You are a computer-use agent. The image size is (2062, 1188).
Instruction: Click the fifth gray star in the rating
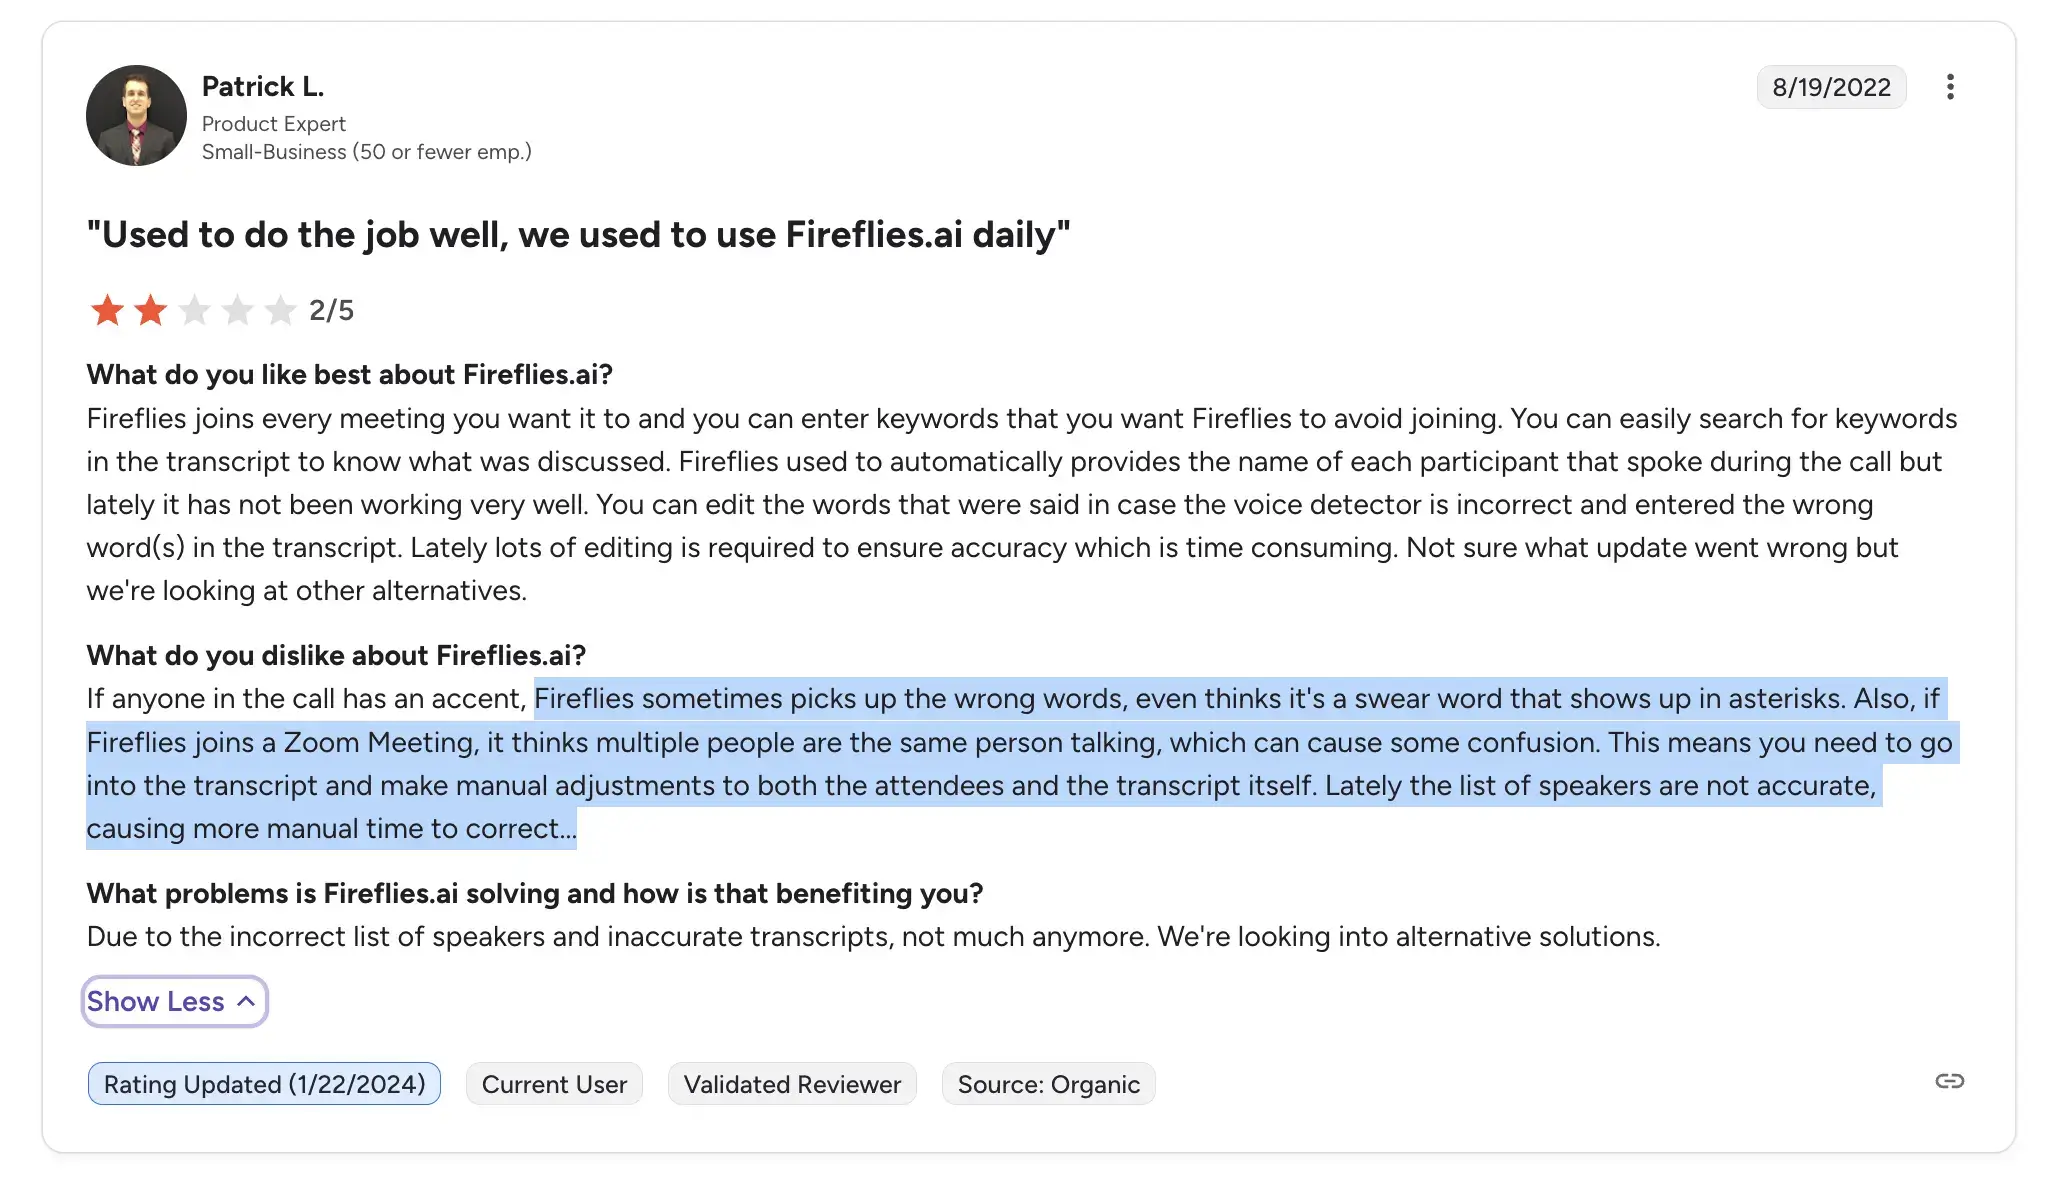278,310
